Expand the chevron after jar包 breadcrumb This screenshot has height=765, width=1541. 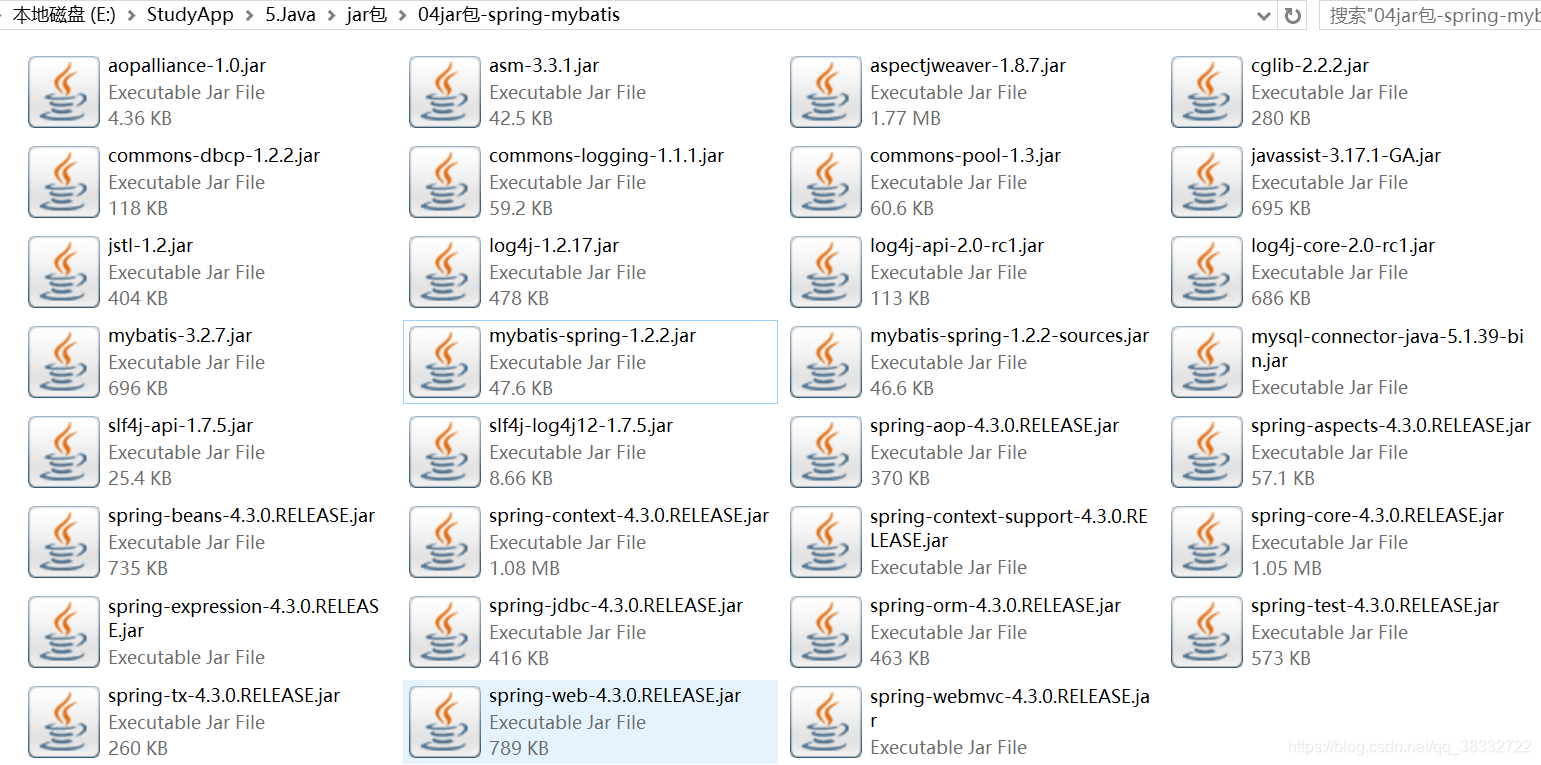point(402,15)
